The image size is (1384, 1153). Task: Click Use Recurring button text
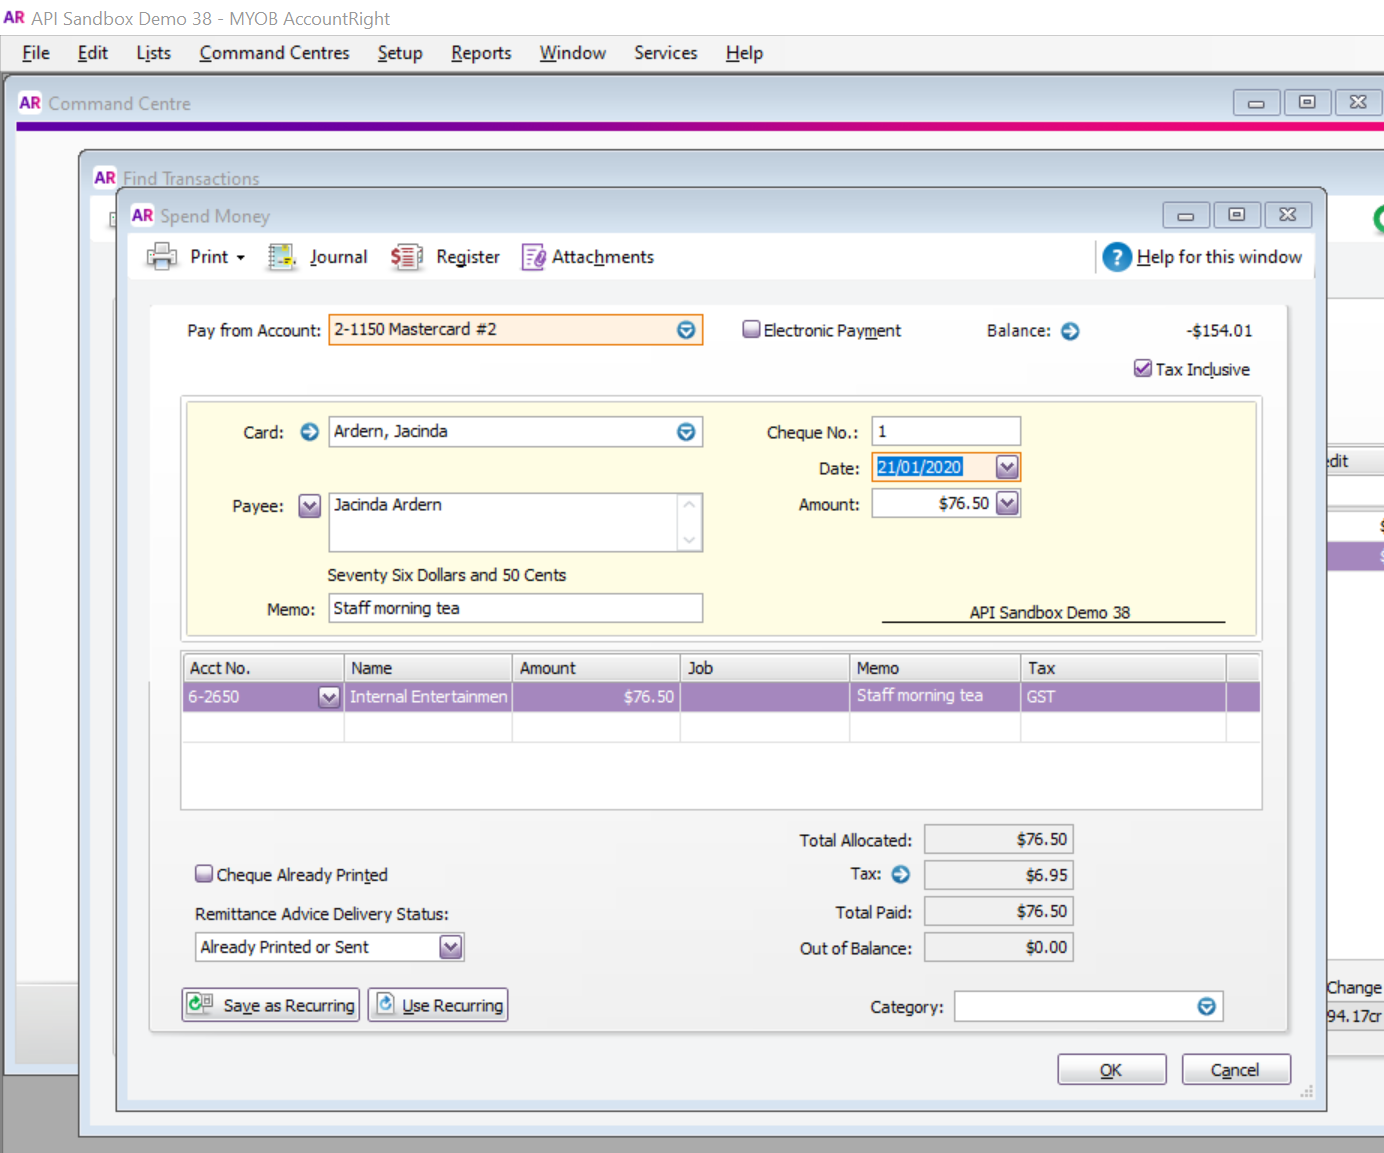coord(453,1005)
